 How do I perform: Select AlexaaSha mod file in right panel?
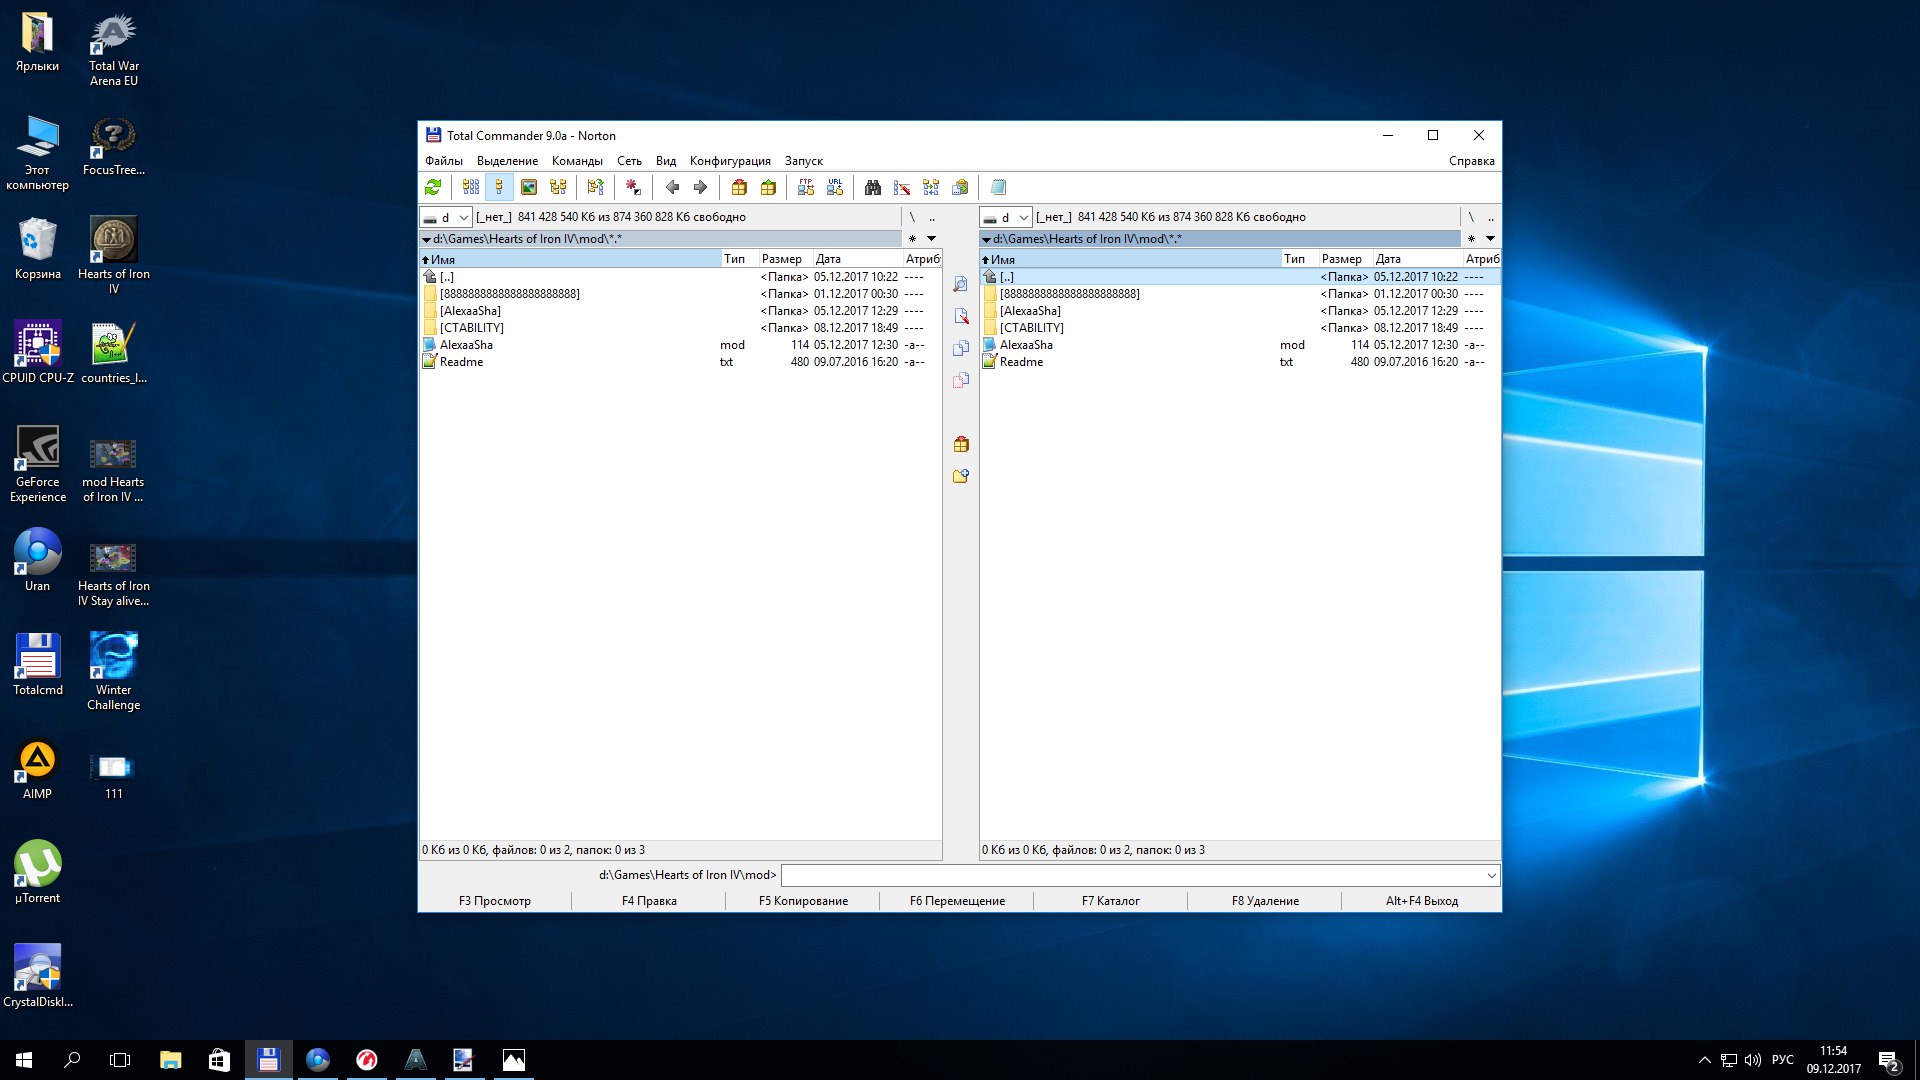pos(1240,345)
